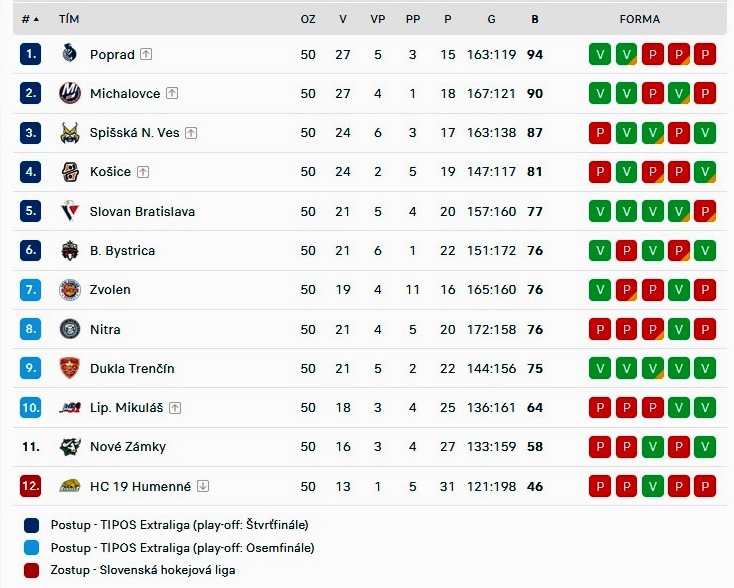Click the OZ column header

(x=308, y=19)
